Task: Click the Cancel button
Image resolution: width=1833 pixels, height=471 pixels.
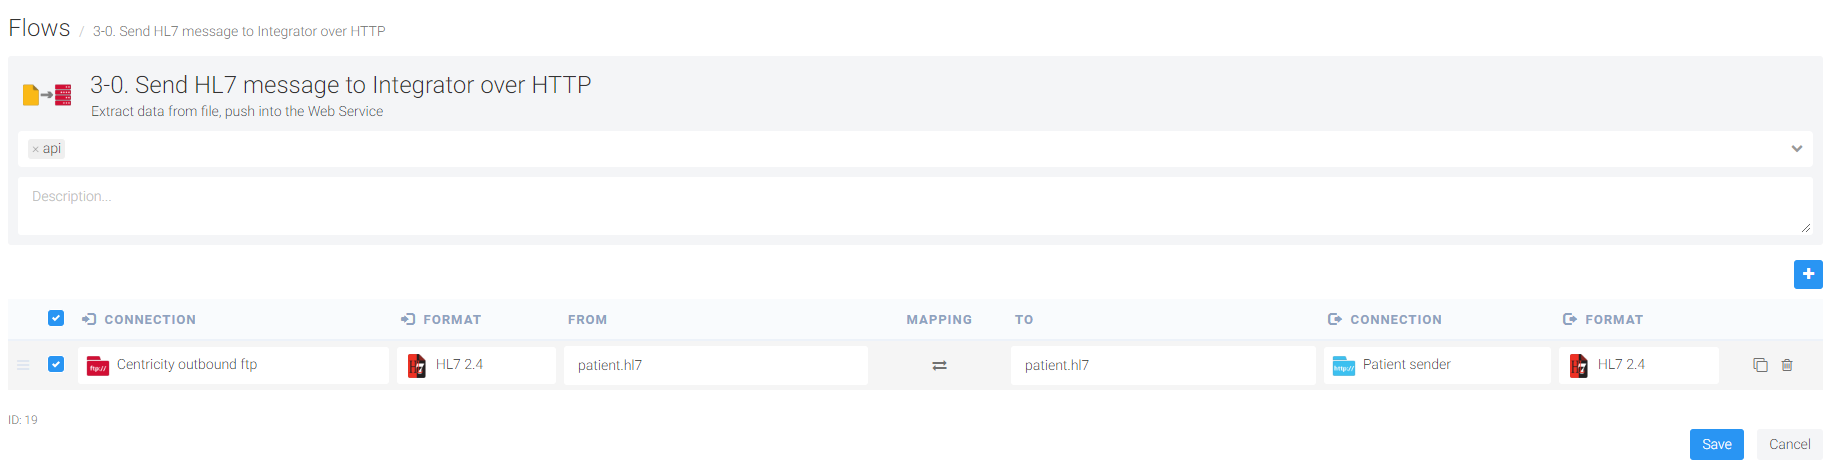Action: pos(1790,445)
